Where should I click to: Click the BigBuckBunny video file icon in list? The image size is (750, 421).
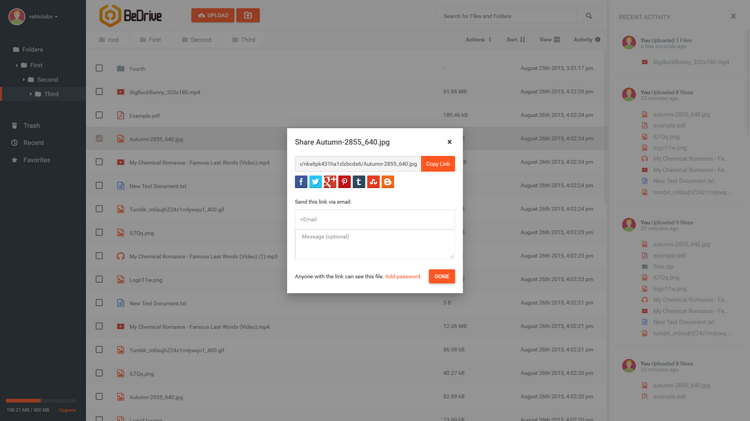(121, 92)
